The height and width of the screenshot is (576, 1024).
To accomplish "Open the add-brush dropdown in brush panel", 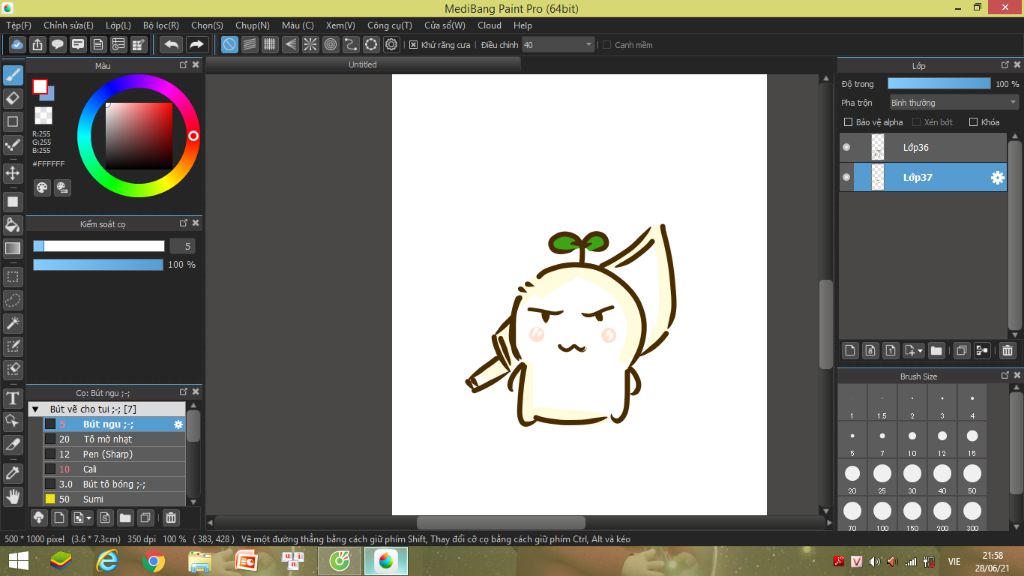I will coord(82,518).
